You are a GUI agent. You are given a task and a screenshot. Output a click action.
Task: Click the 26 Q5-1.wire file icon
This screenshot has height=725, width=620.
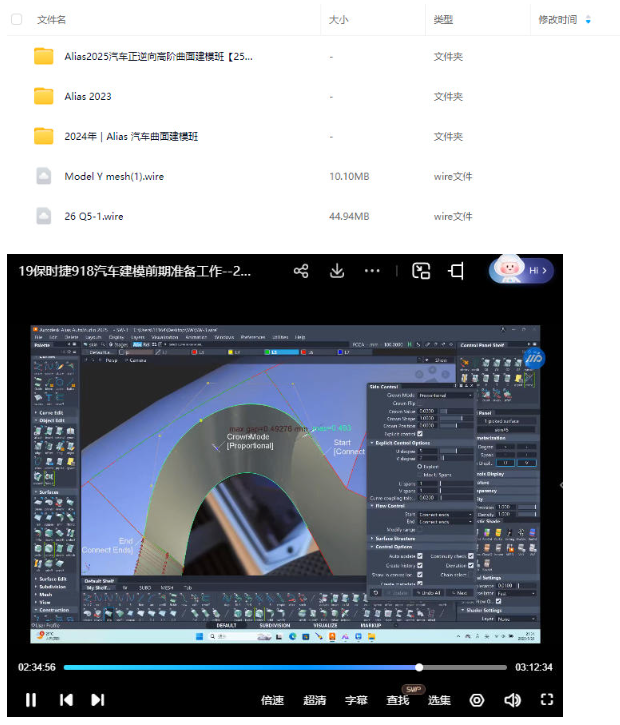pos(43,216)
